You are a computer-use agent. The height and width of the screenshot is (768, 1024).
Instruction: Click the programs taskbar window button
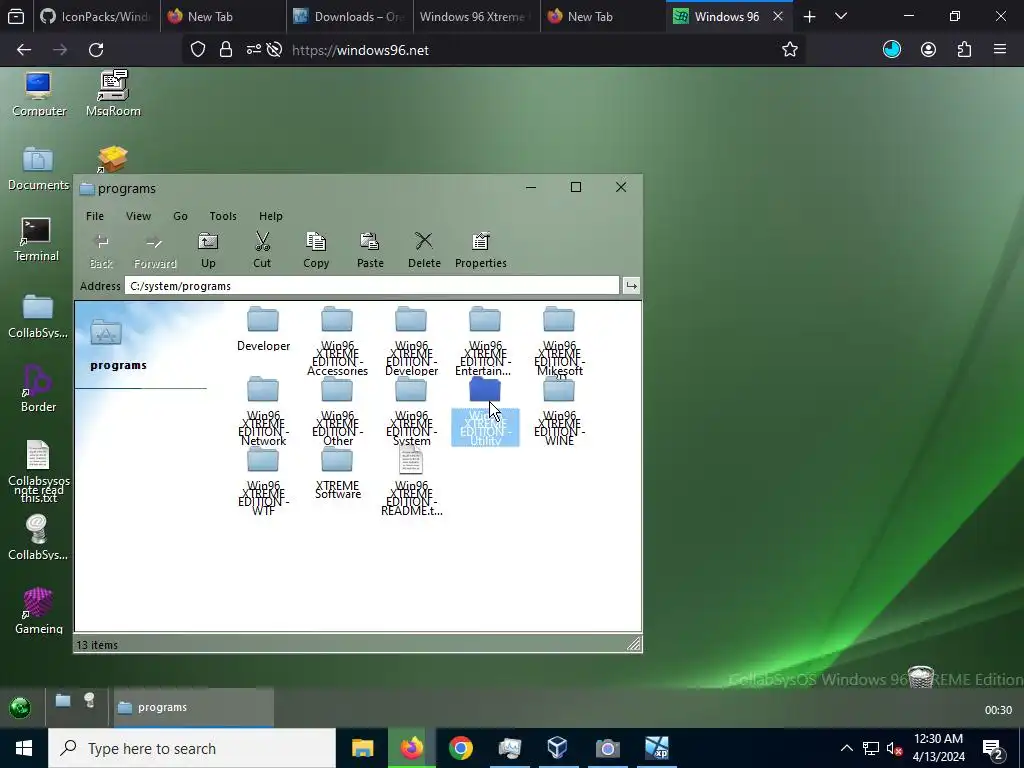pyautogui.click(x=193, y=707)
